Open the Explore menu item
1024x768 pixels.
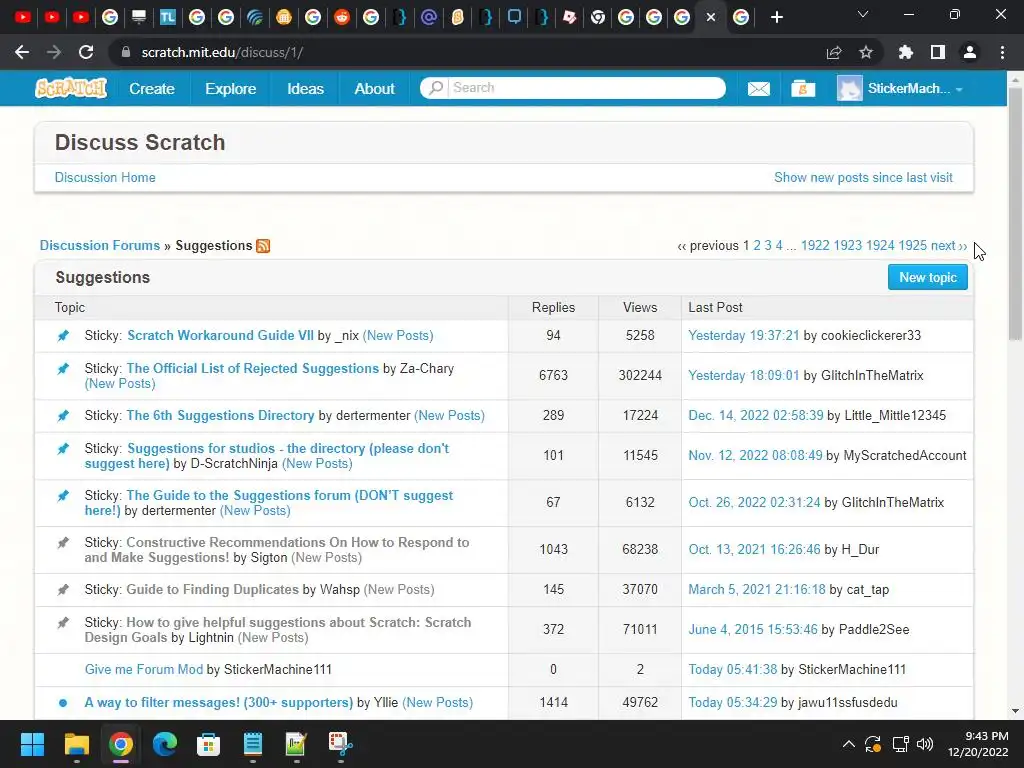pyautogui.click(x=231, y=88)
